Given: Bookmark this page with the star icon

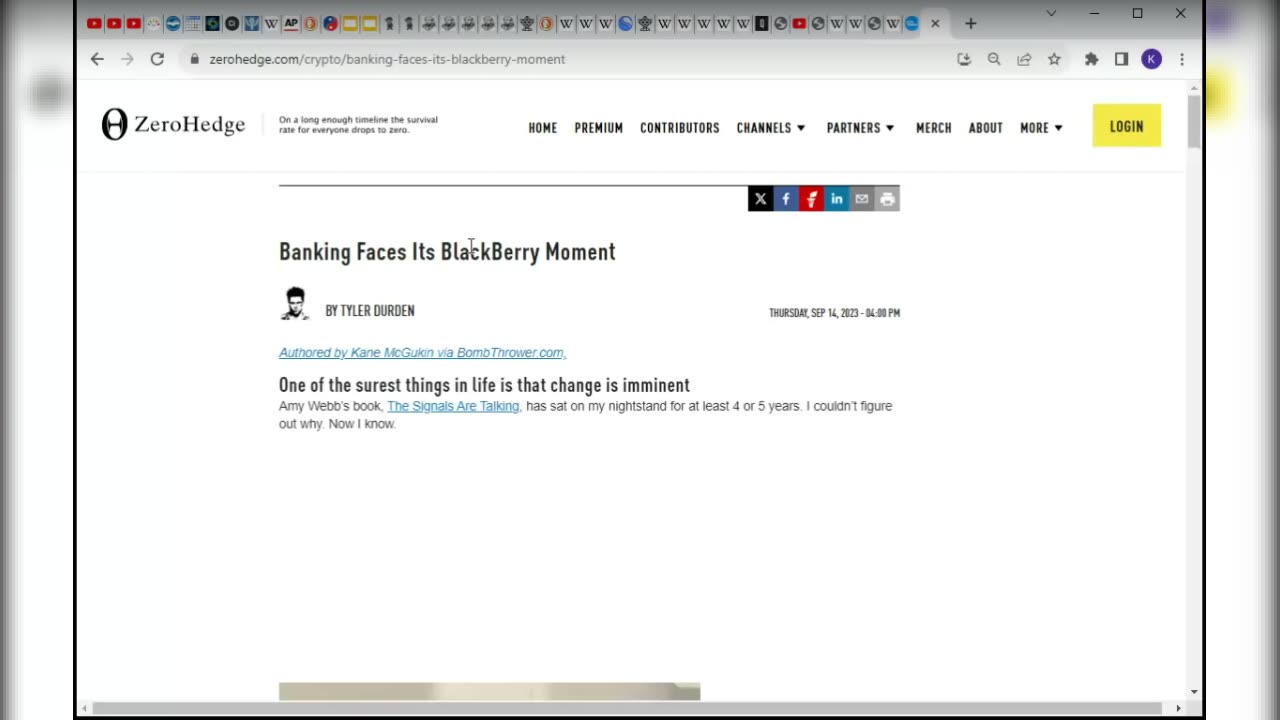Looking at the screenshot, I should pyautogui.click(x=1054, y=59).
